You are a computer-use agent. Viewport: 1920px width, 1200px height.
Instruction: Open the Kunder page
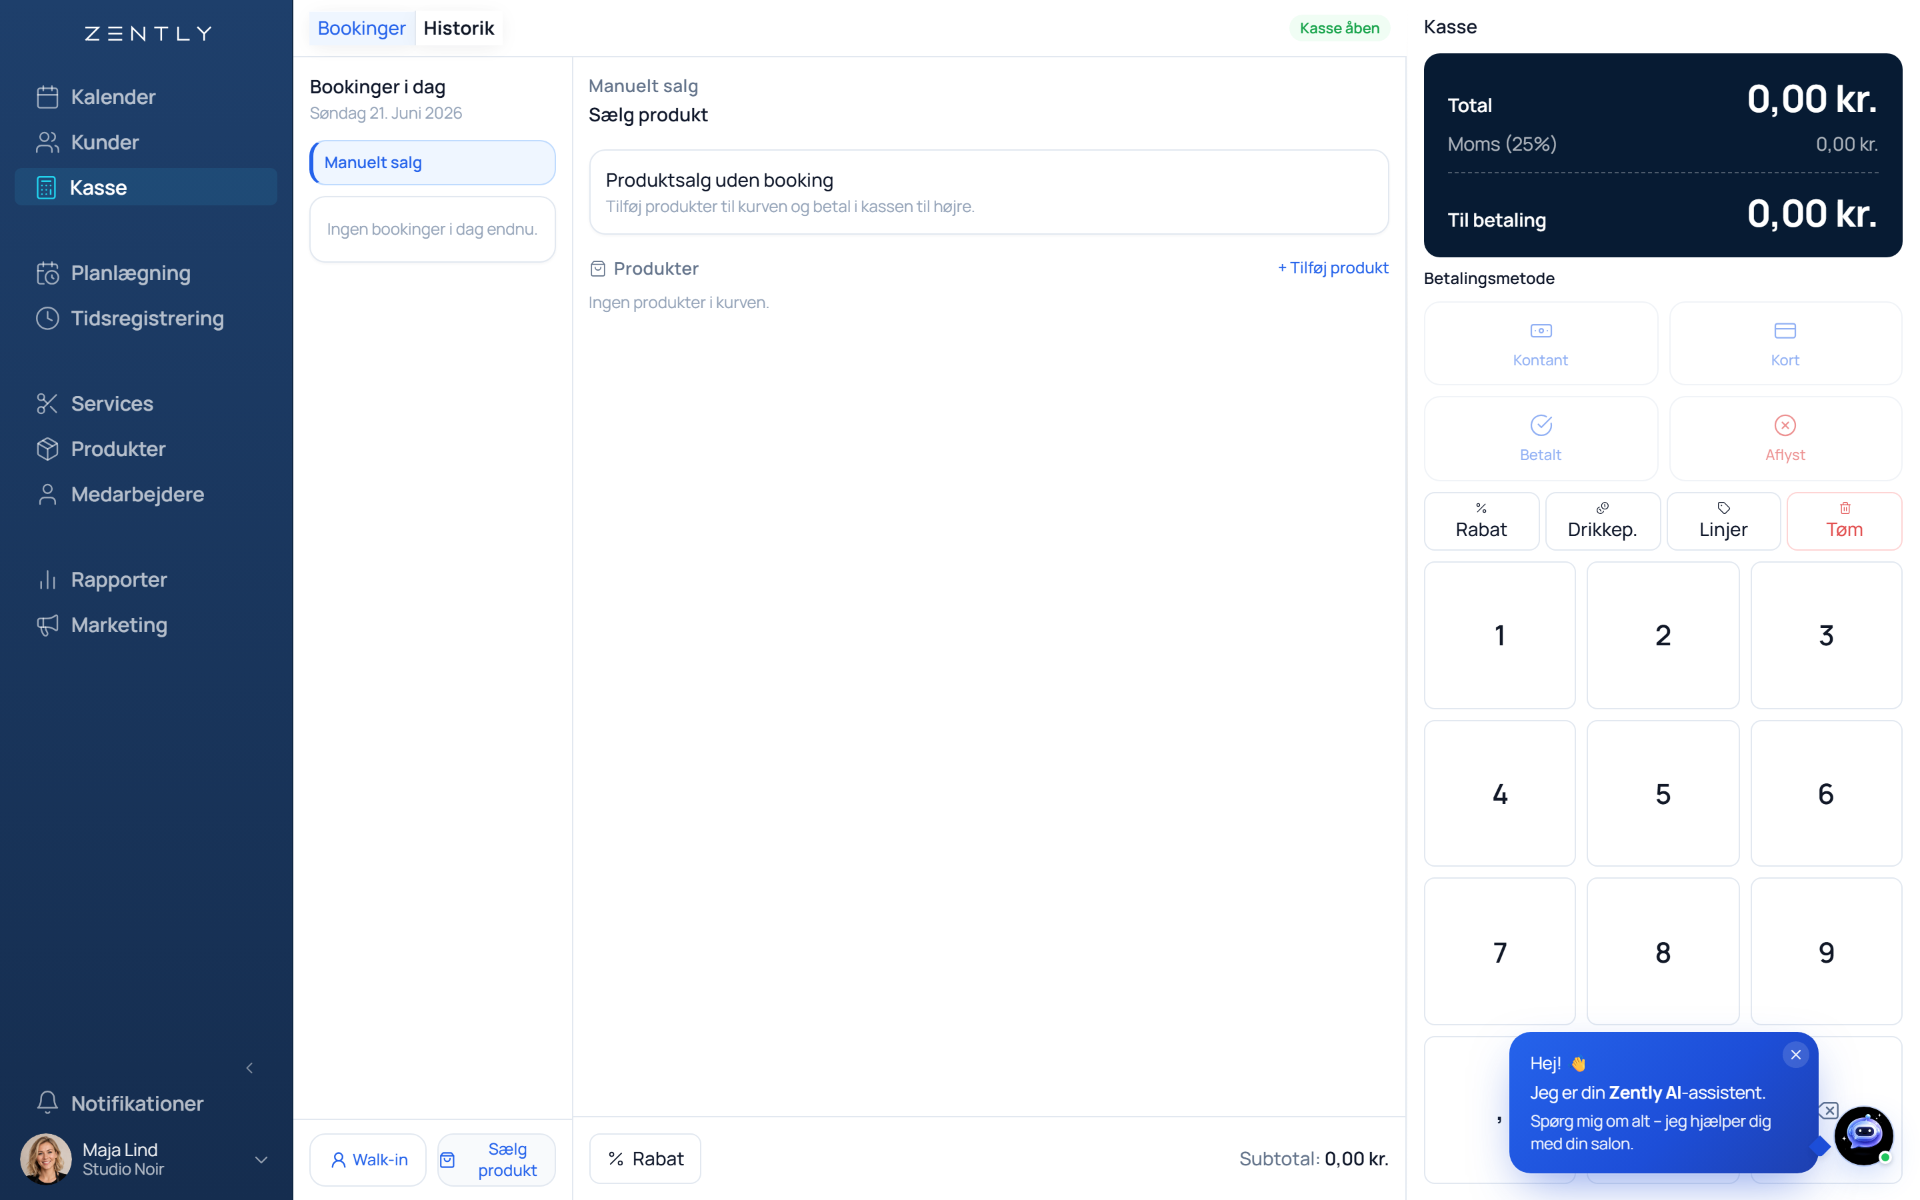pos(146,142)
